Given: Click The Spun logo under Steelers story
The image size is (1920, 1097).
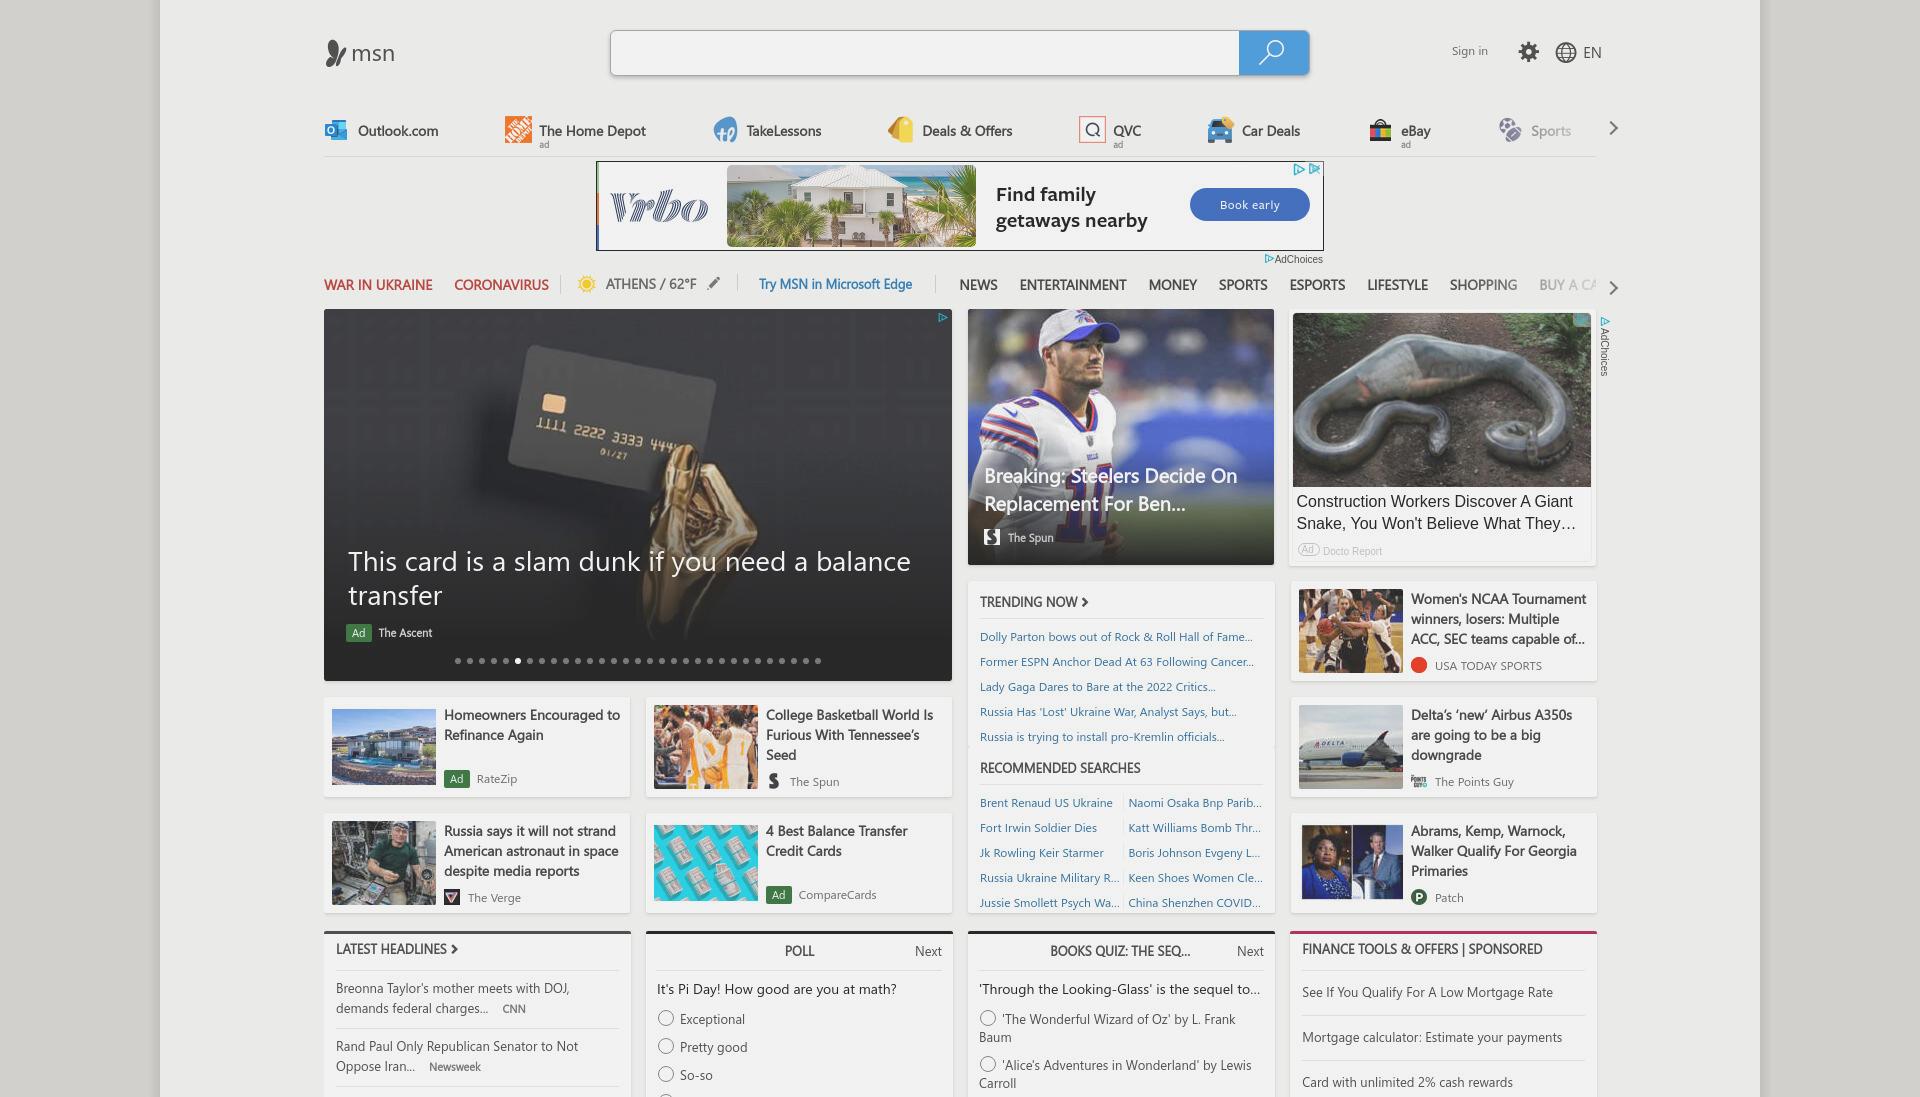Looking at the screenshot, I should point(992,537).
